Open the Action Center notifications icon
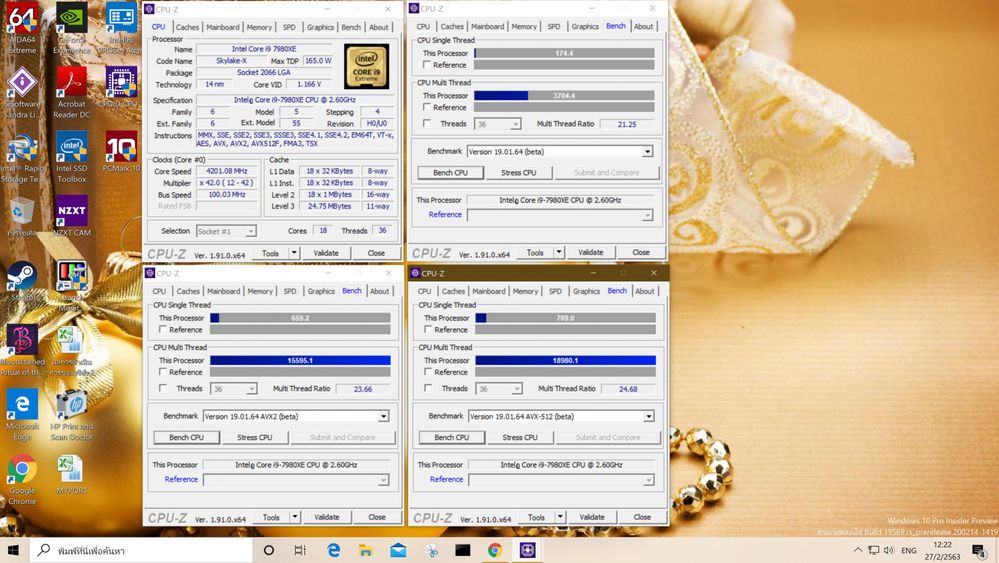999x563 pixels. (979, 550)
